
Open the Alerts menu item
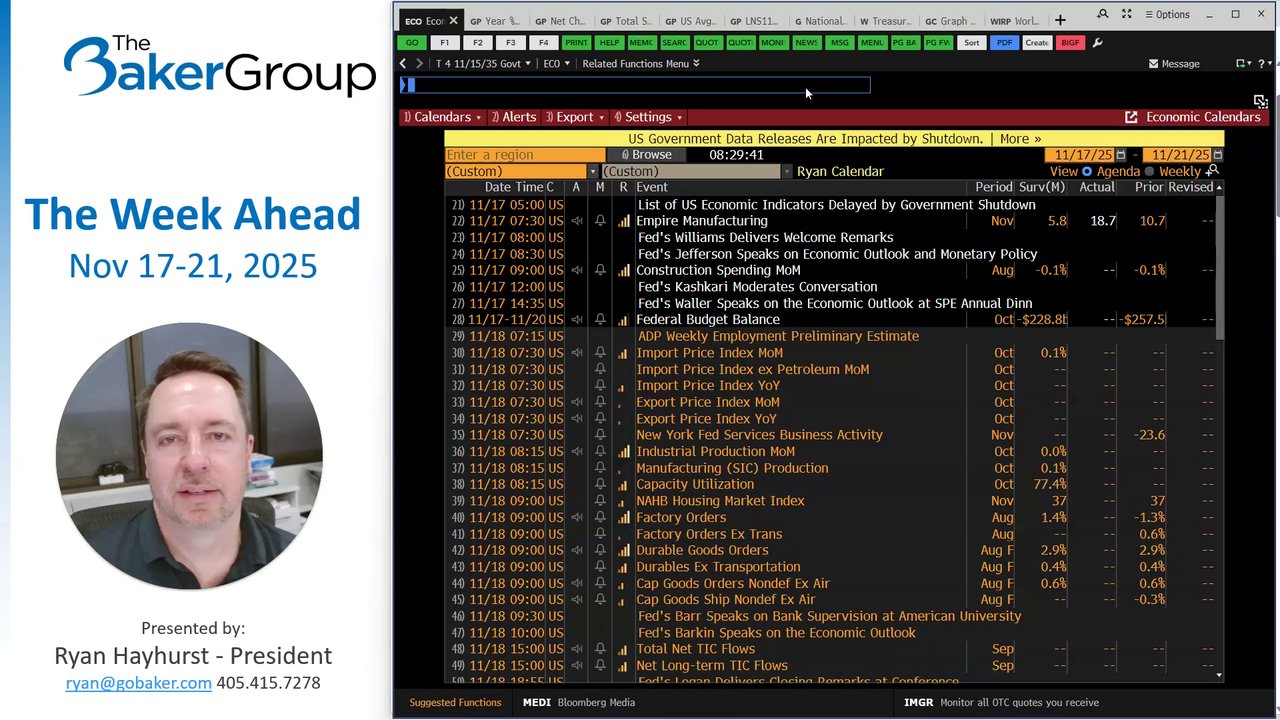(513, 117)
